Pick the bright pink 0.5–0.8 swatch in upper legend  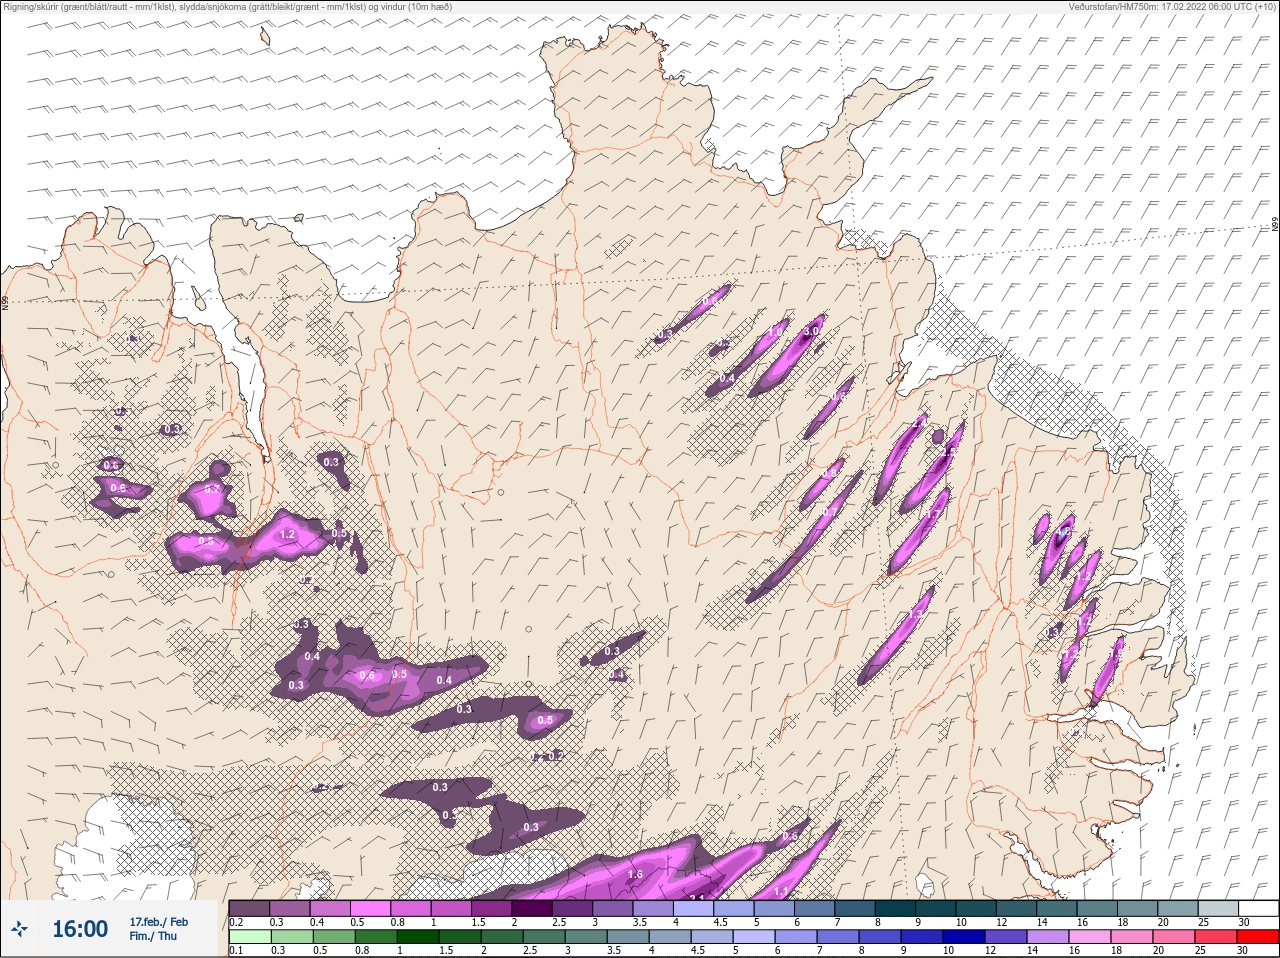tap(371, 908)
